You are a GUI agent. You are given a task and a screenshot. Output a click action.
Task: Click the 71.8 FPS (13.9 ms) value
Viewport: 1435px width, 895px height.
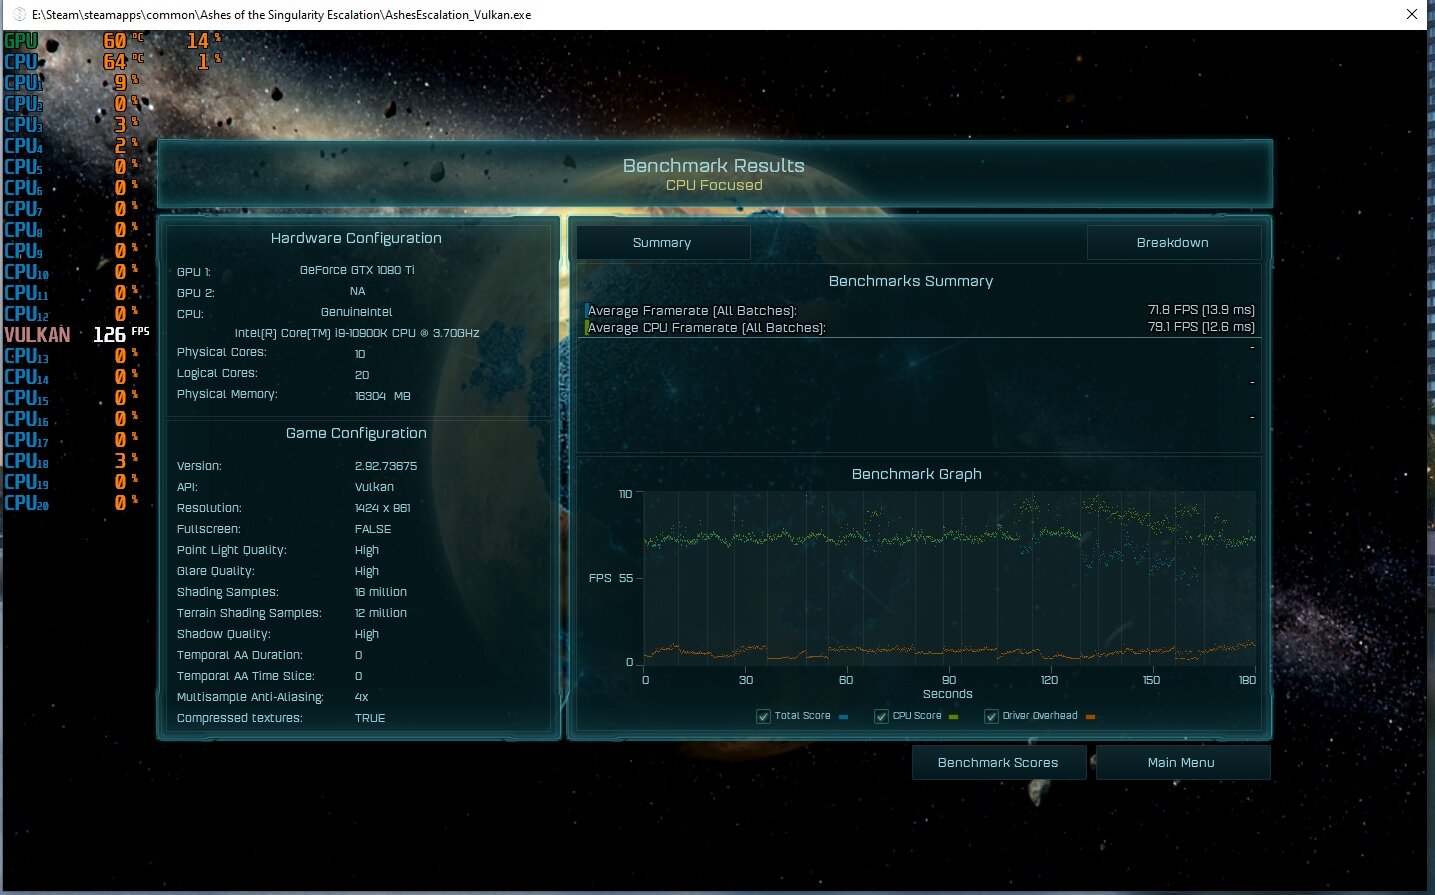coord(1201,310)
